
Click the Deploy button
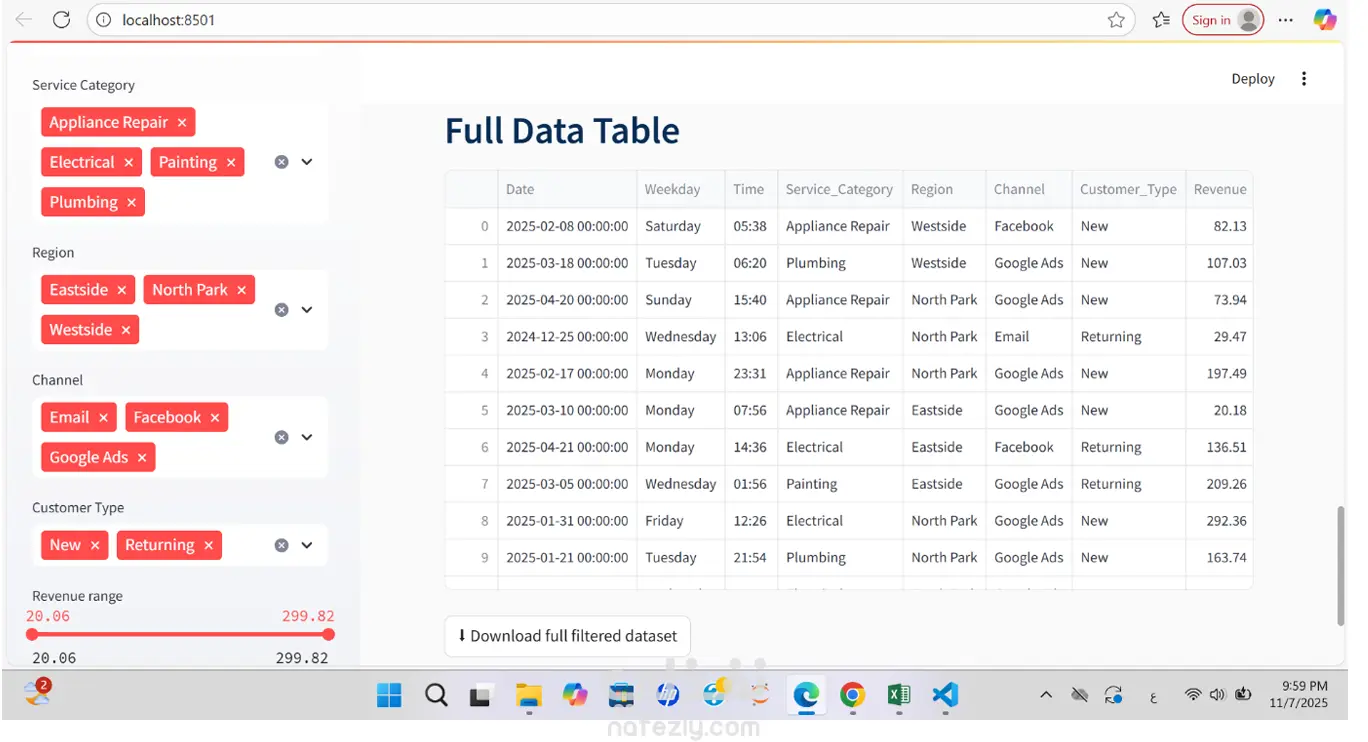tap(1253, 79)
